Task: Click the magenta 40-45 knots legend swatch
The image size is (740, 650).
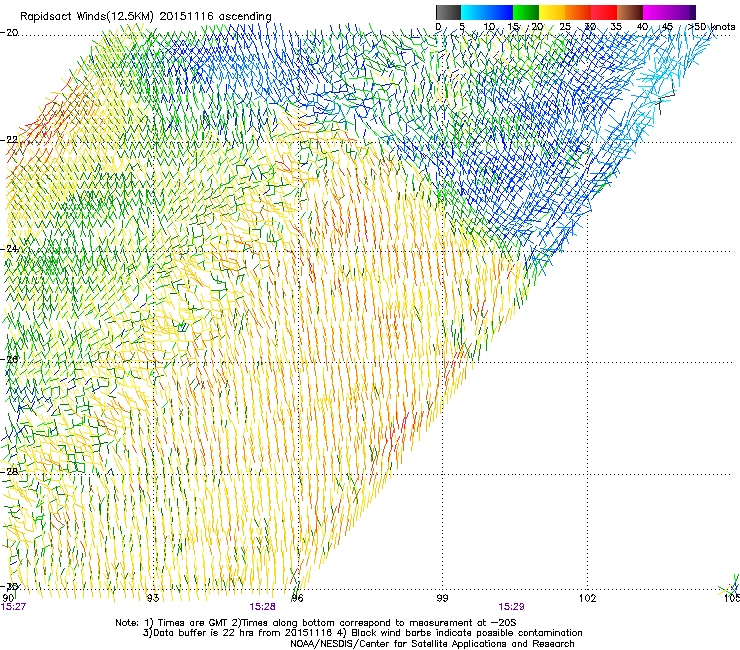Action: tap(656, 12)
